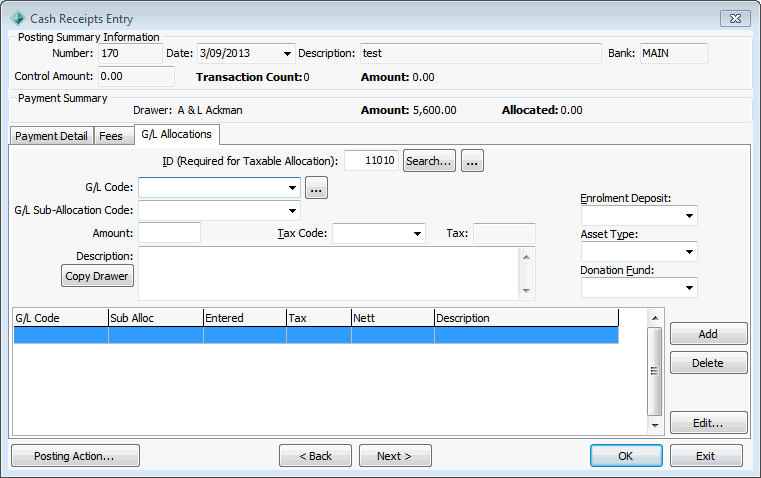Open the Posting Action... button
This screenshot has height=478, width=761.
75,456
